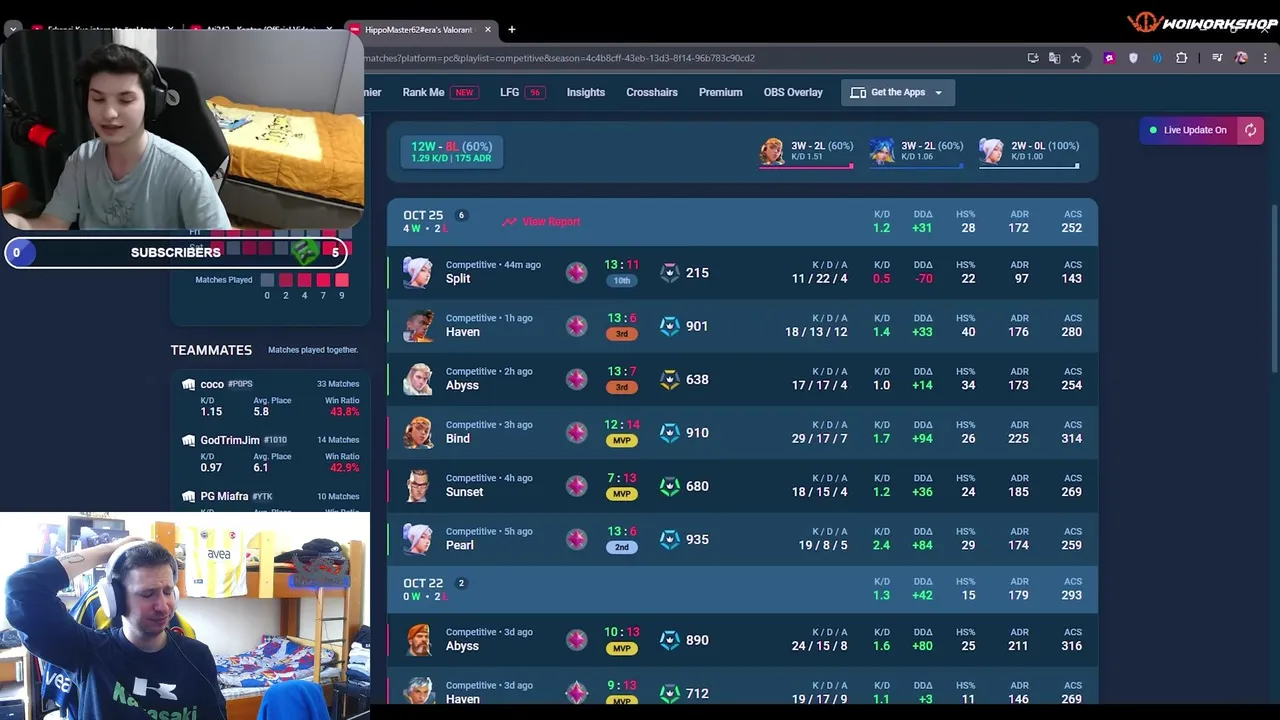Screen dimensions: 1280x720
Task: Open the Get the Apps dropdown
Action: tap(897, 92)
